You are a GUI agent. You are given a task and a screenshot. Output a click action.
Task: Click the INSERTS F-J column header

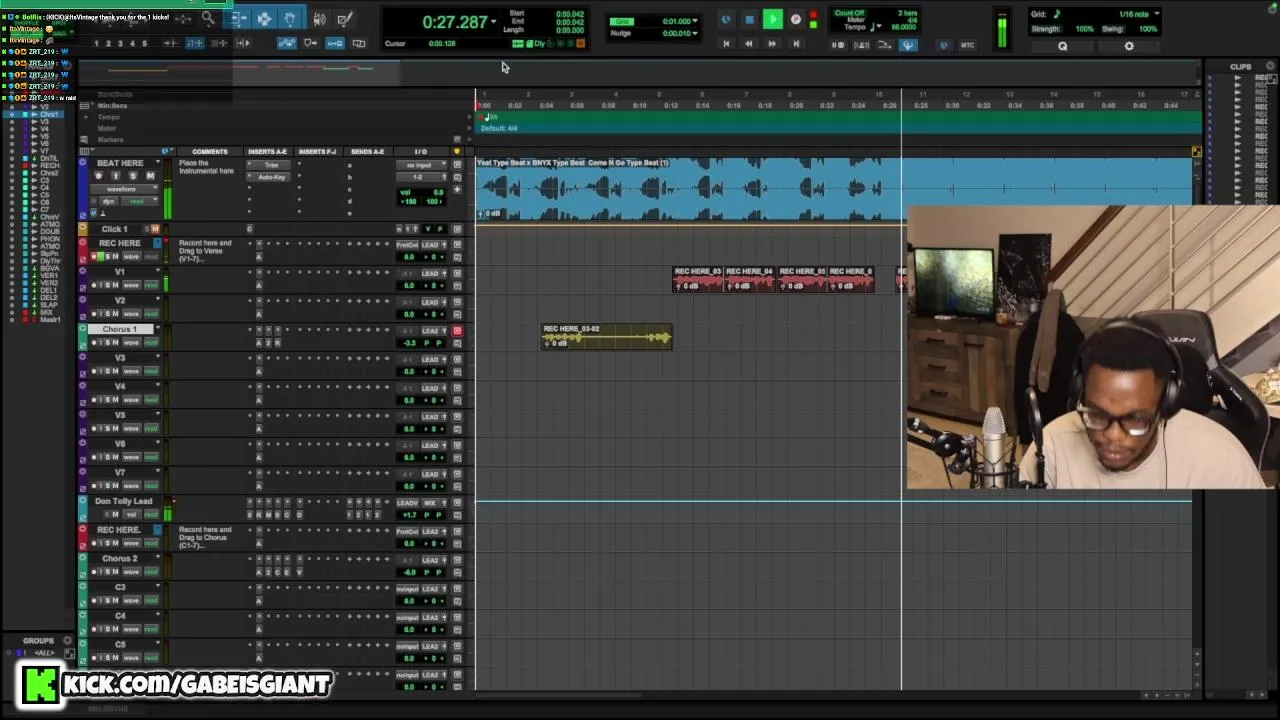318,152
